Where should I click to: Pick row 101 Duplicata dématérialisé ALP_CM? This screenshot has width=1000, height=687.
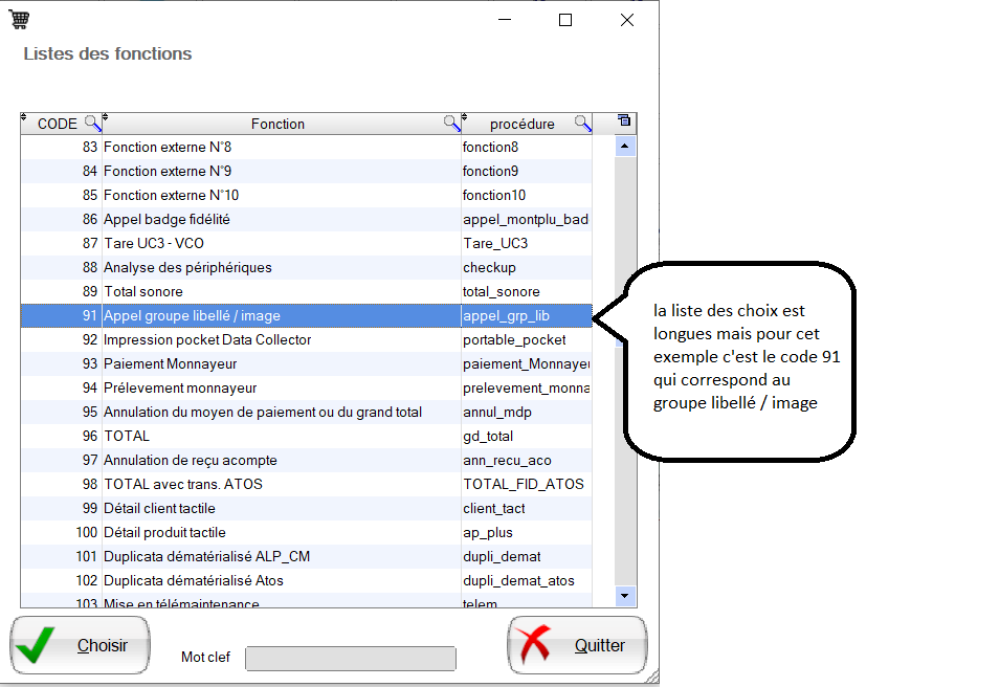(x=280, y=556)
